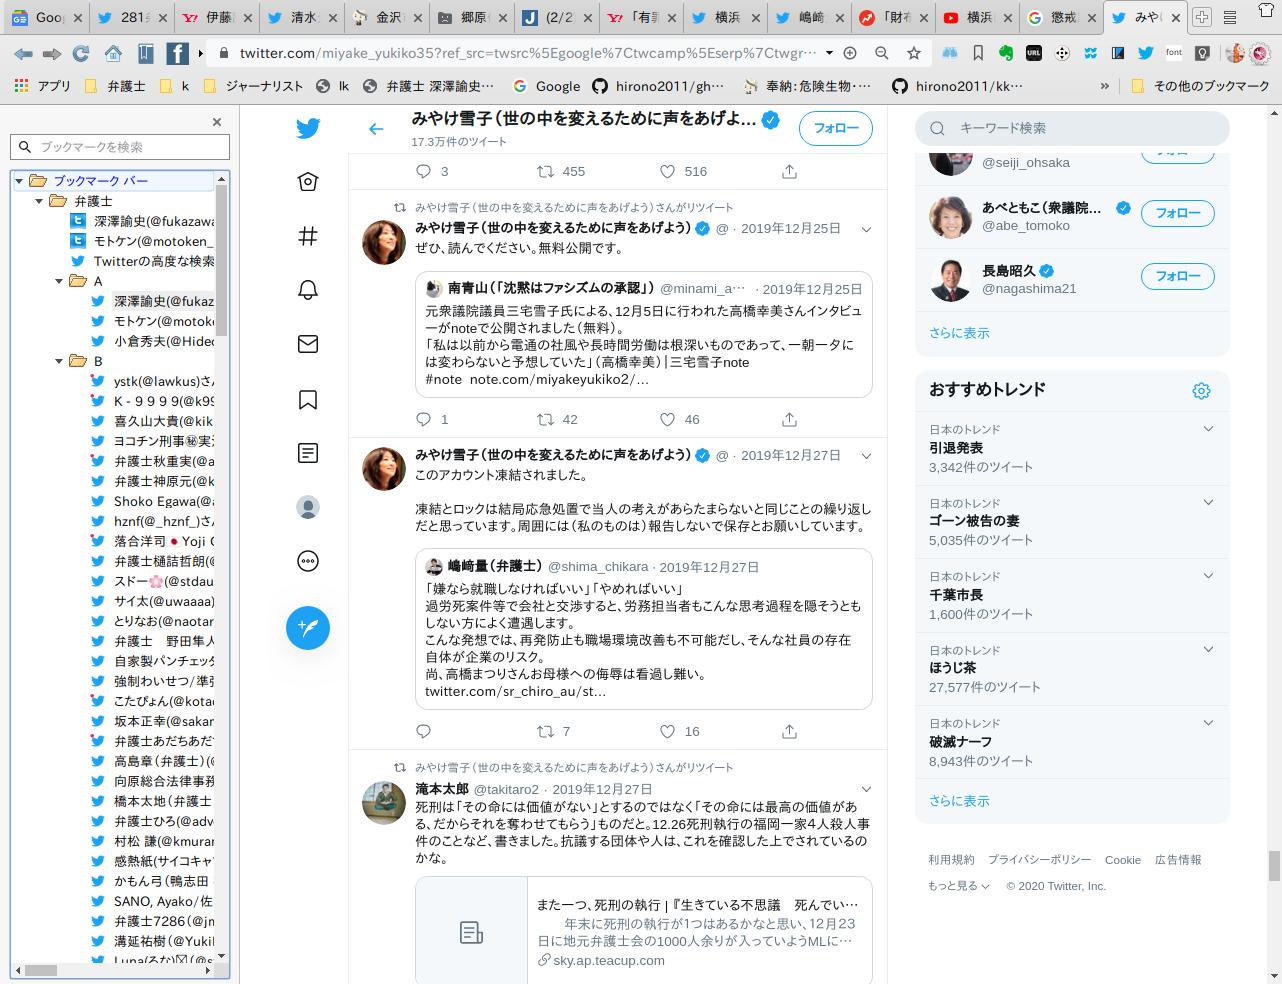
Task: Open もっと見る footer dropdown
Action: [958, 886]
